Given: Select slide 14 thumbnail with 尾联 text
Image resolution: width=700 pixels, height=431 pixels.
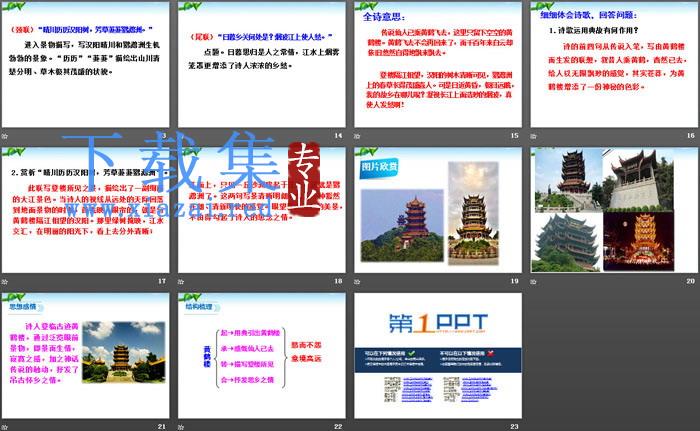Looking at the screenshot, I should (x=262, y=64).
